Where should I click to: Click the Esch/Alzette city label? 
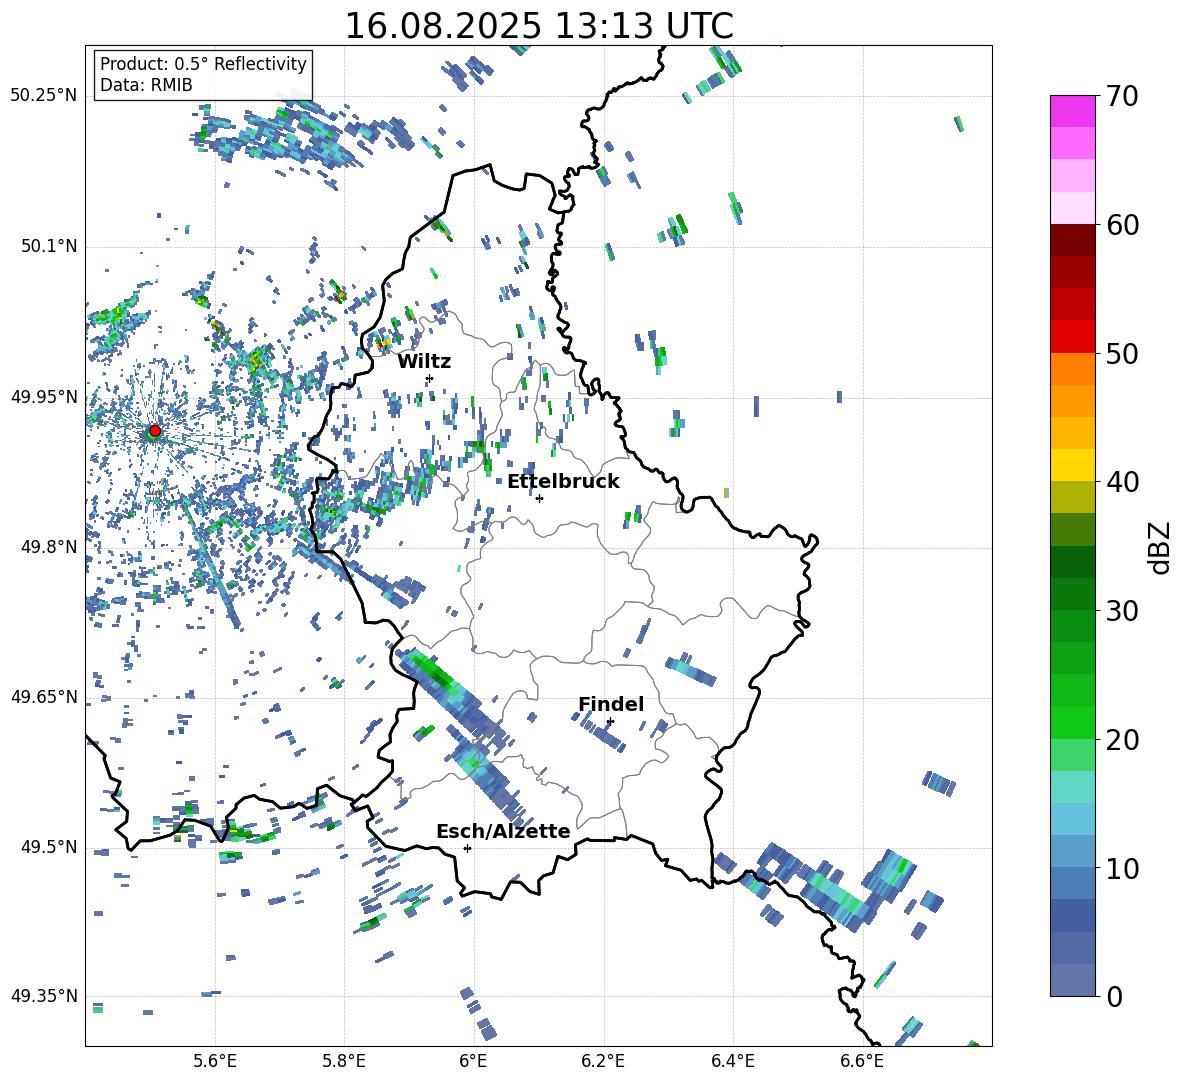(503, 832)
